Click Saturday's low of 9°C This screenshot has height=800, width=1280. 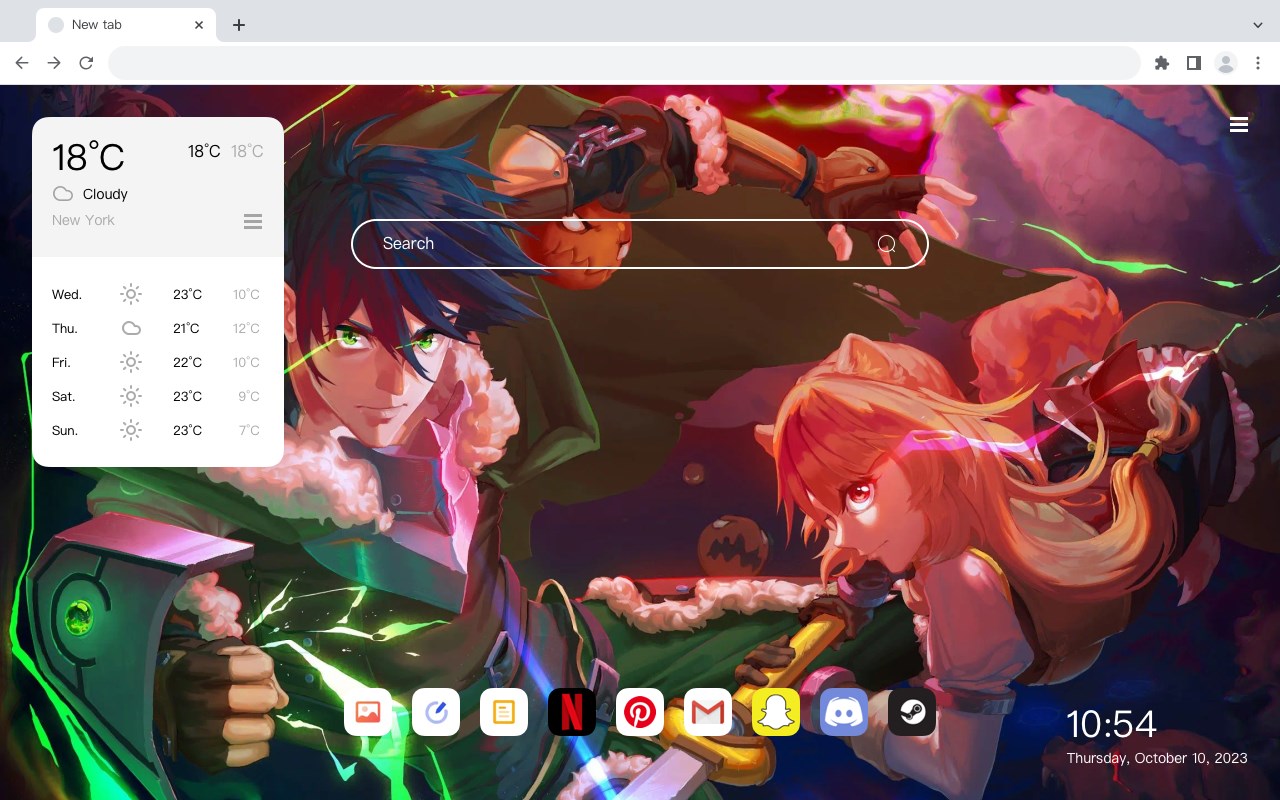[x=249, y=396]
